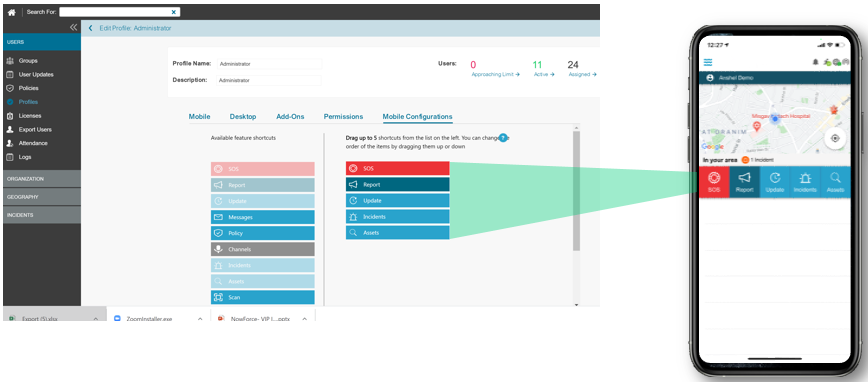Clear the Search For field with the X
The height and width of the screenshot is (382, 868).
[x=173, y=12]
